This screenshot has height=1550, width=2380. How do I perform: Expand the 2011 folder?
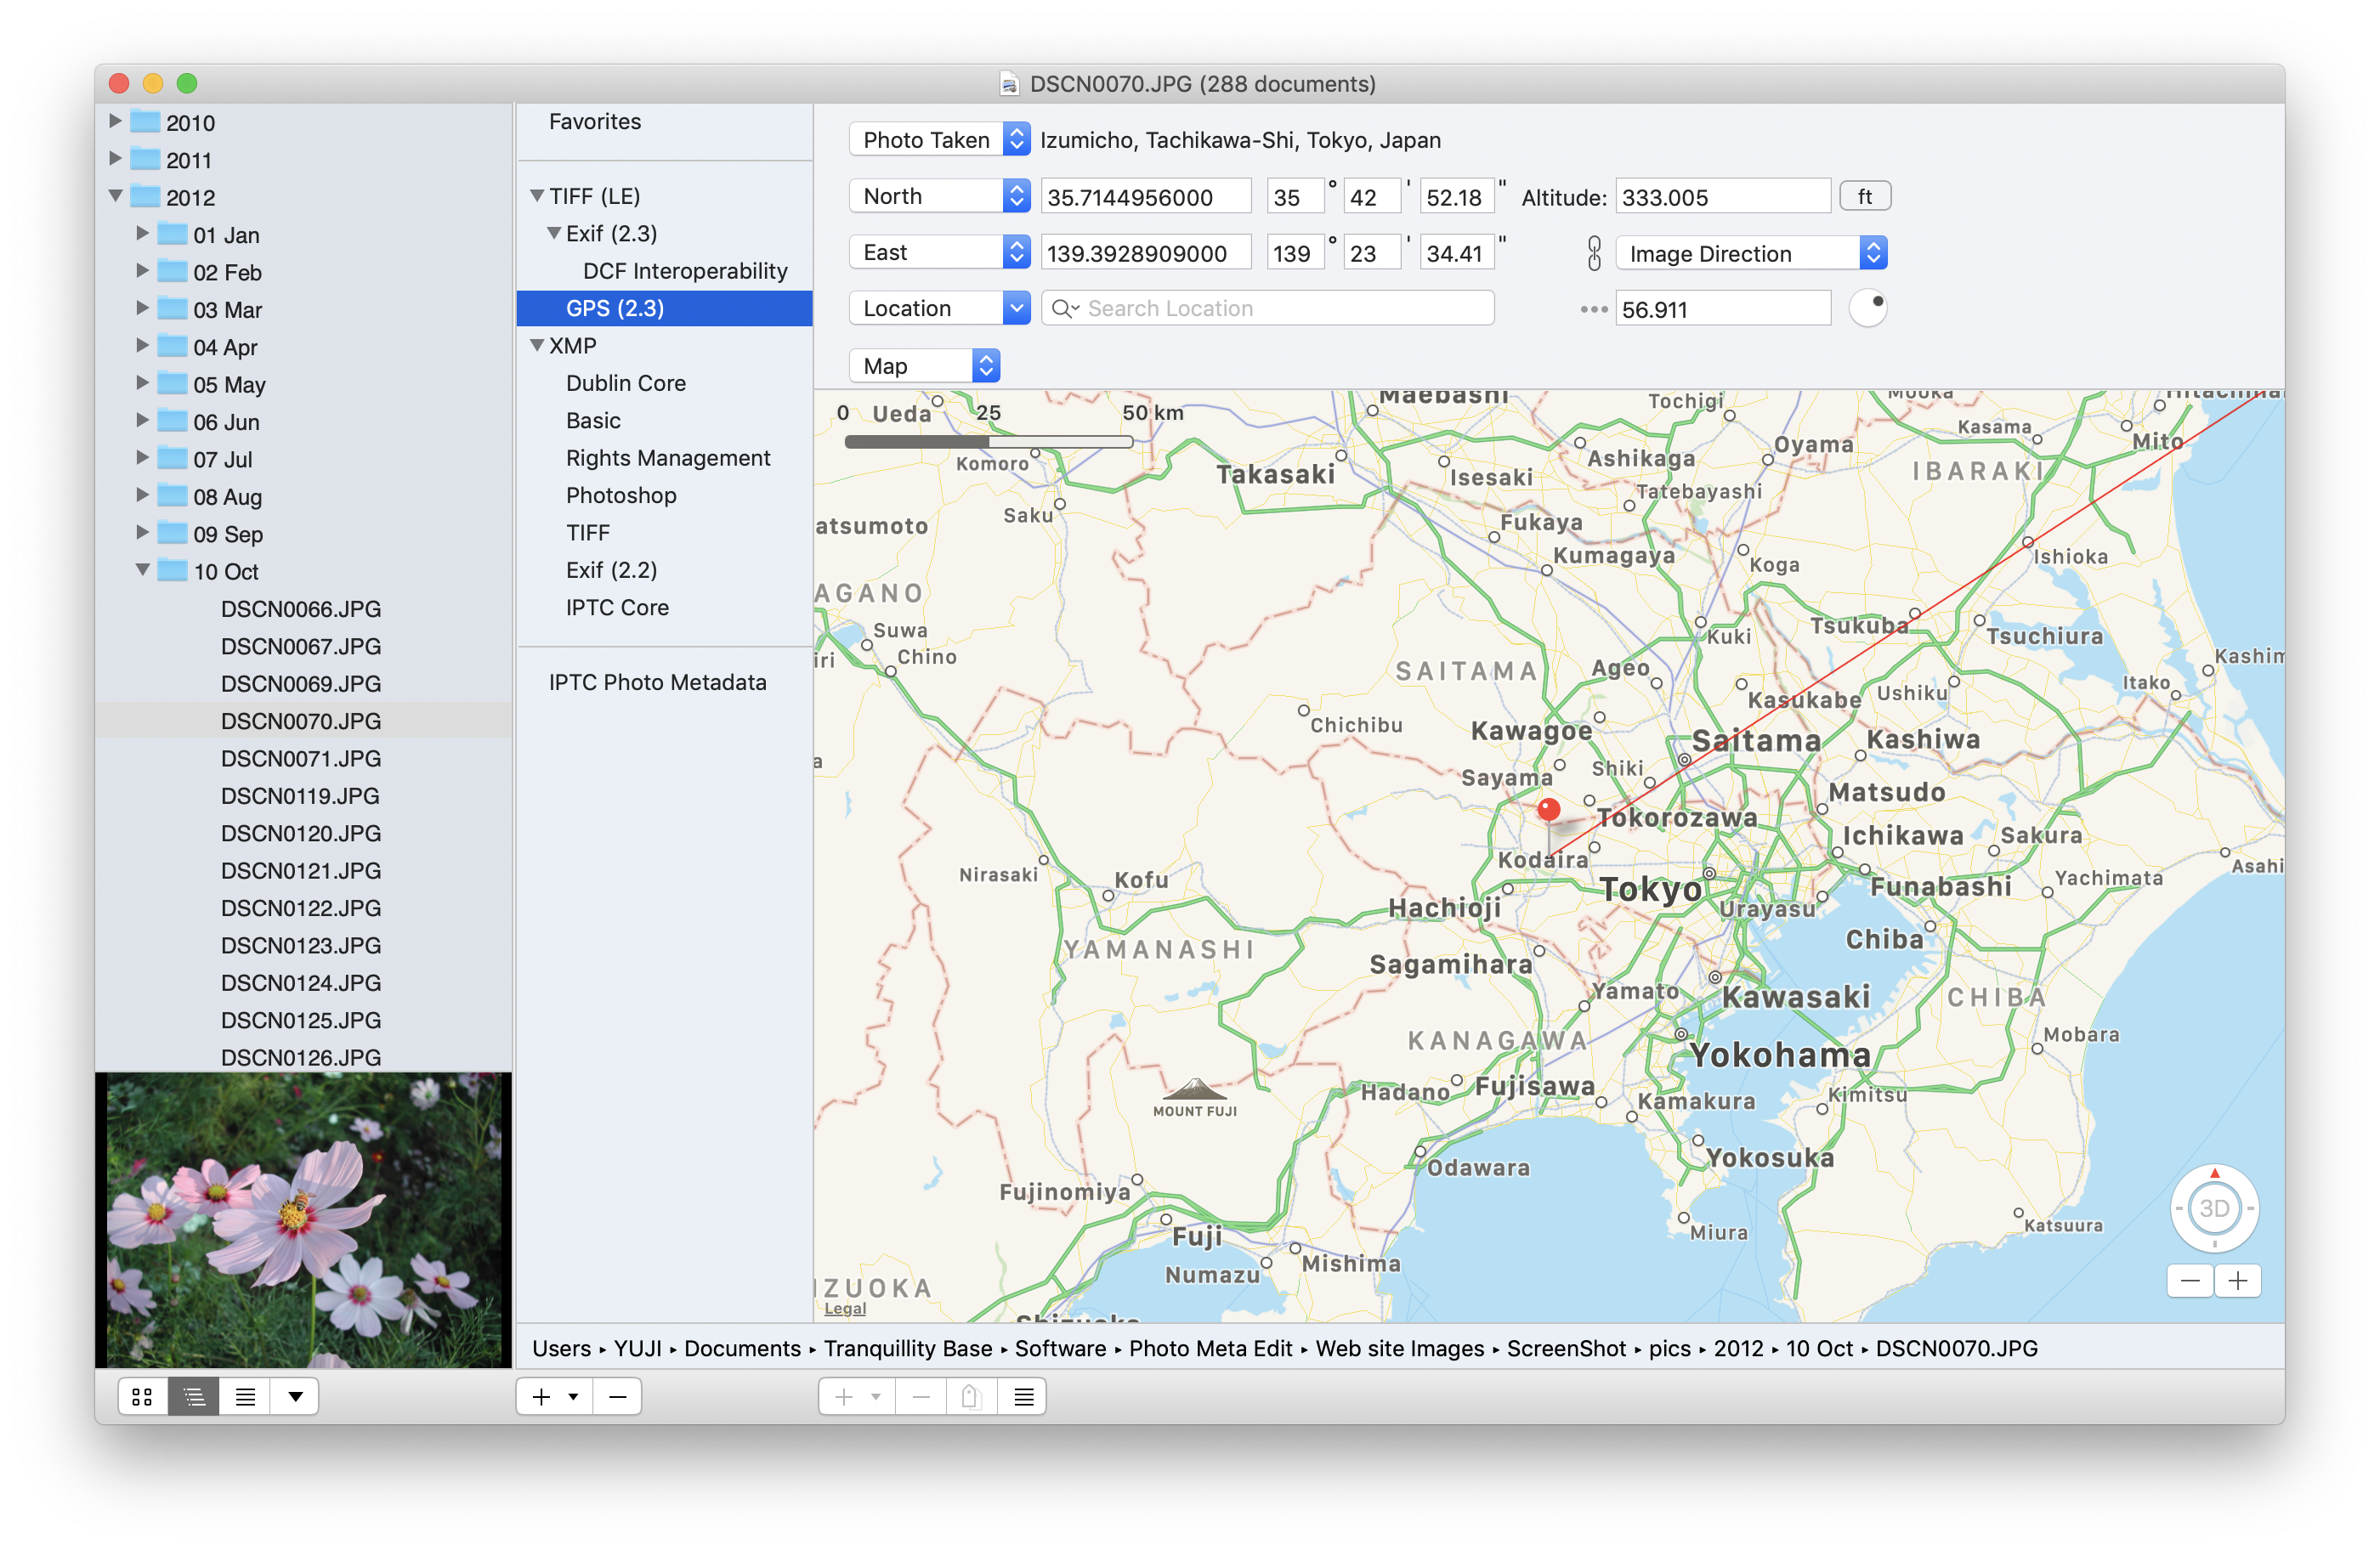coord(115,158)
